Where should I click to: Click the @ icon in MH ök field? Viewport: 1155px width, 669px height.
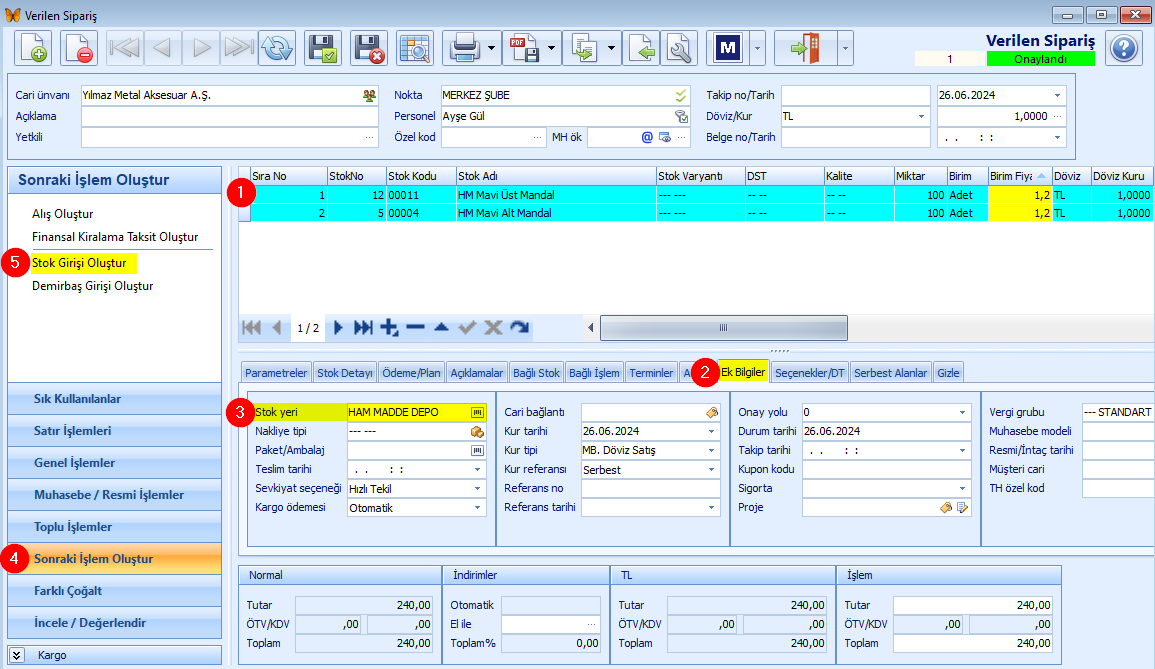tap(647, 137)
